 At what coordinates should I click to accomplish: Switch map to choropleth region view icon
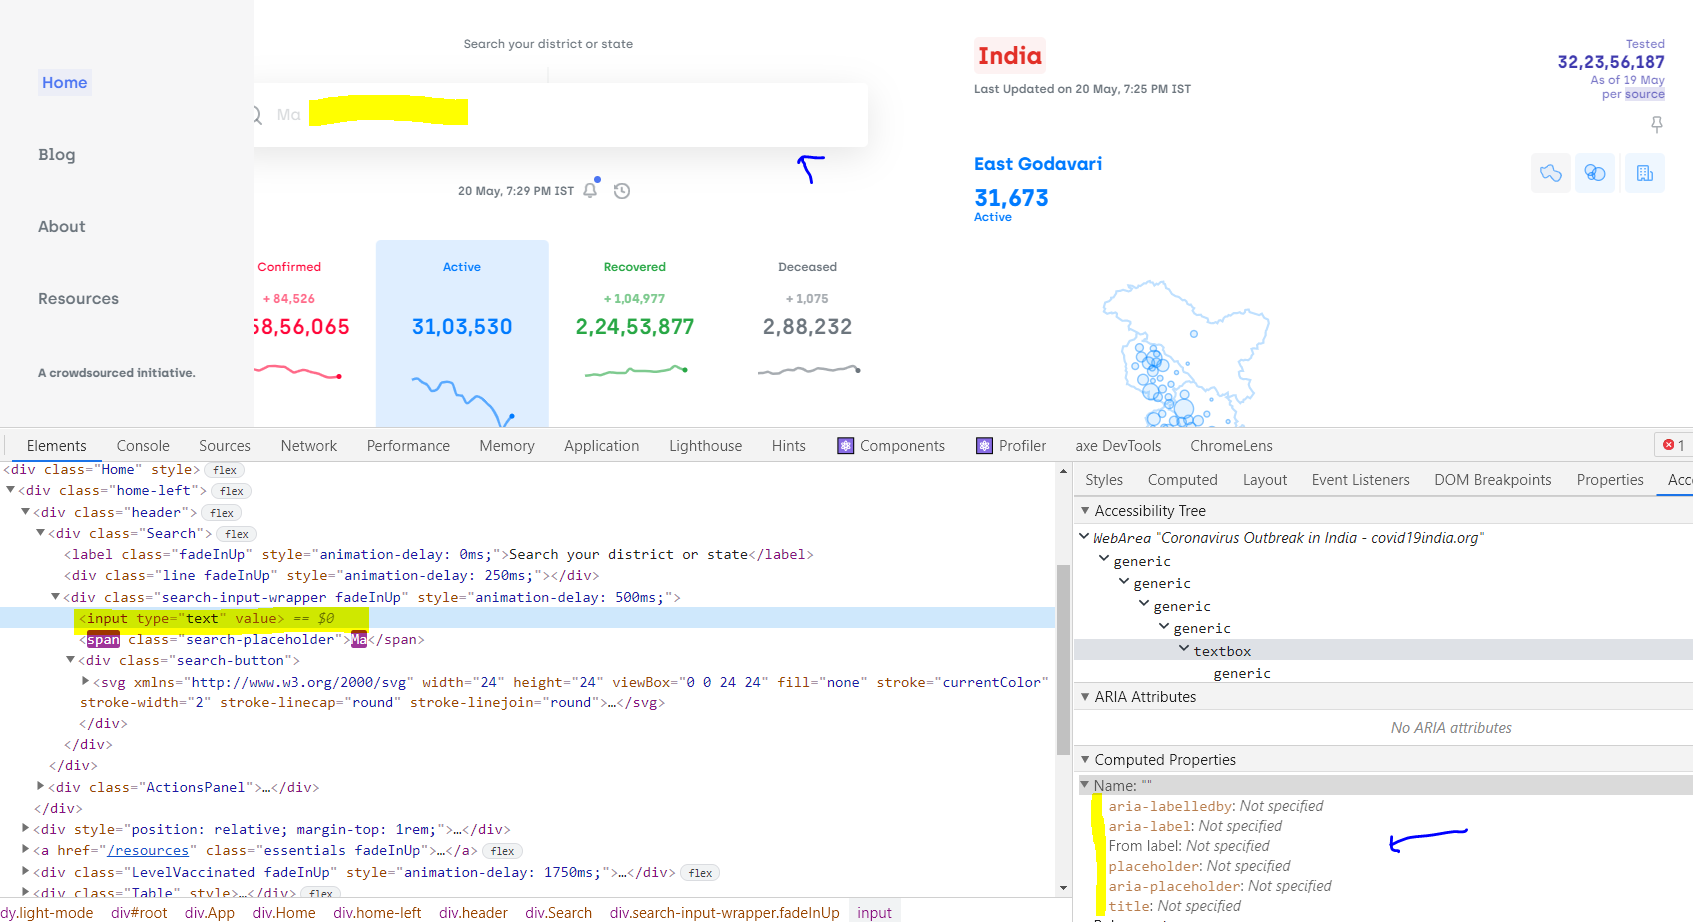(x=1551, y=173)
